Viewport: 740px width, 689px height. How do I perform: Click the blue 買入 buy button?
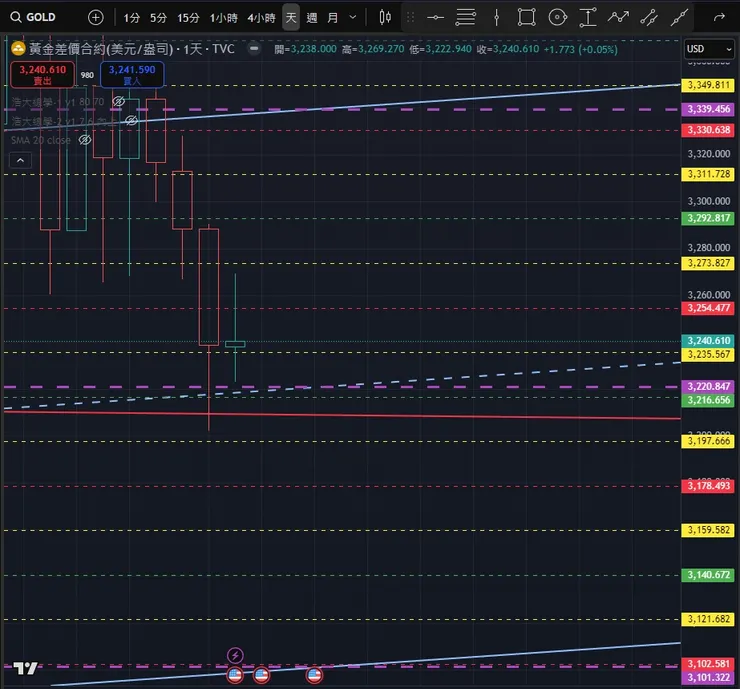[132, 75]
